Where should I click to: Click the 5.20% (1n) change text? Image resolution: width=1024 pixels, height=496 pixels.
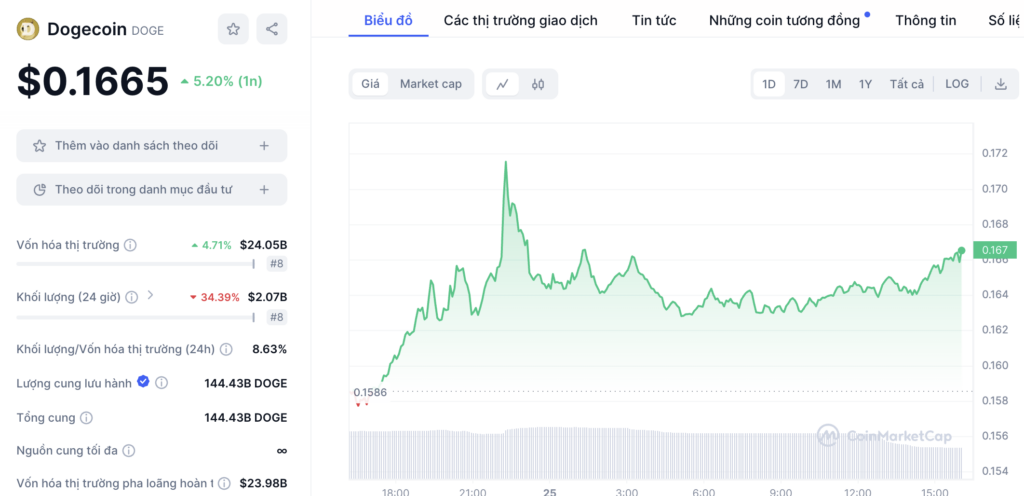(x=221, y=82)
